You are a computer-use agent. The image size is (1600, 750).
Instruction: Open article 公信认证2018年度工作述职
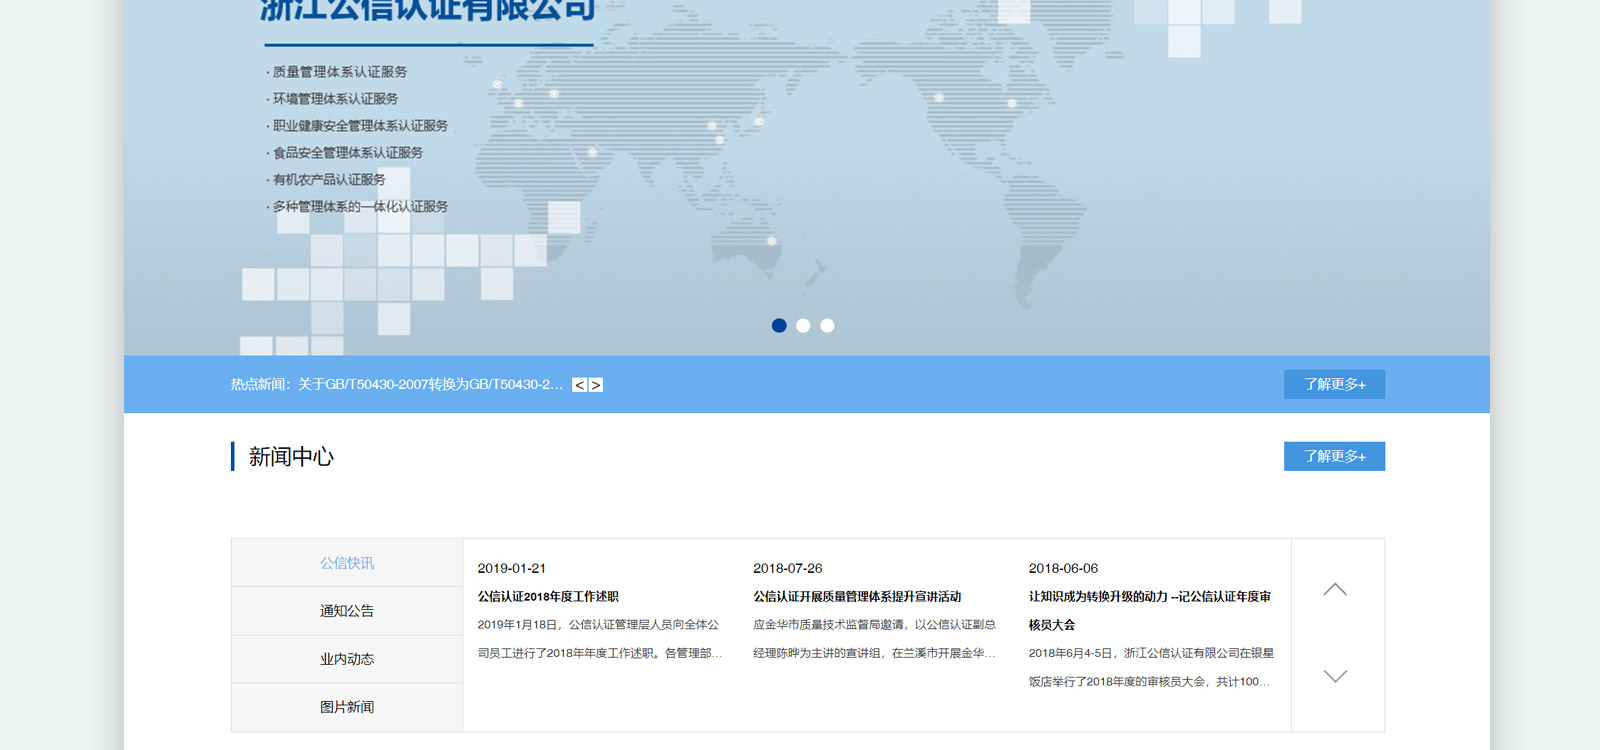(x=548, y=597)
